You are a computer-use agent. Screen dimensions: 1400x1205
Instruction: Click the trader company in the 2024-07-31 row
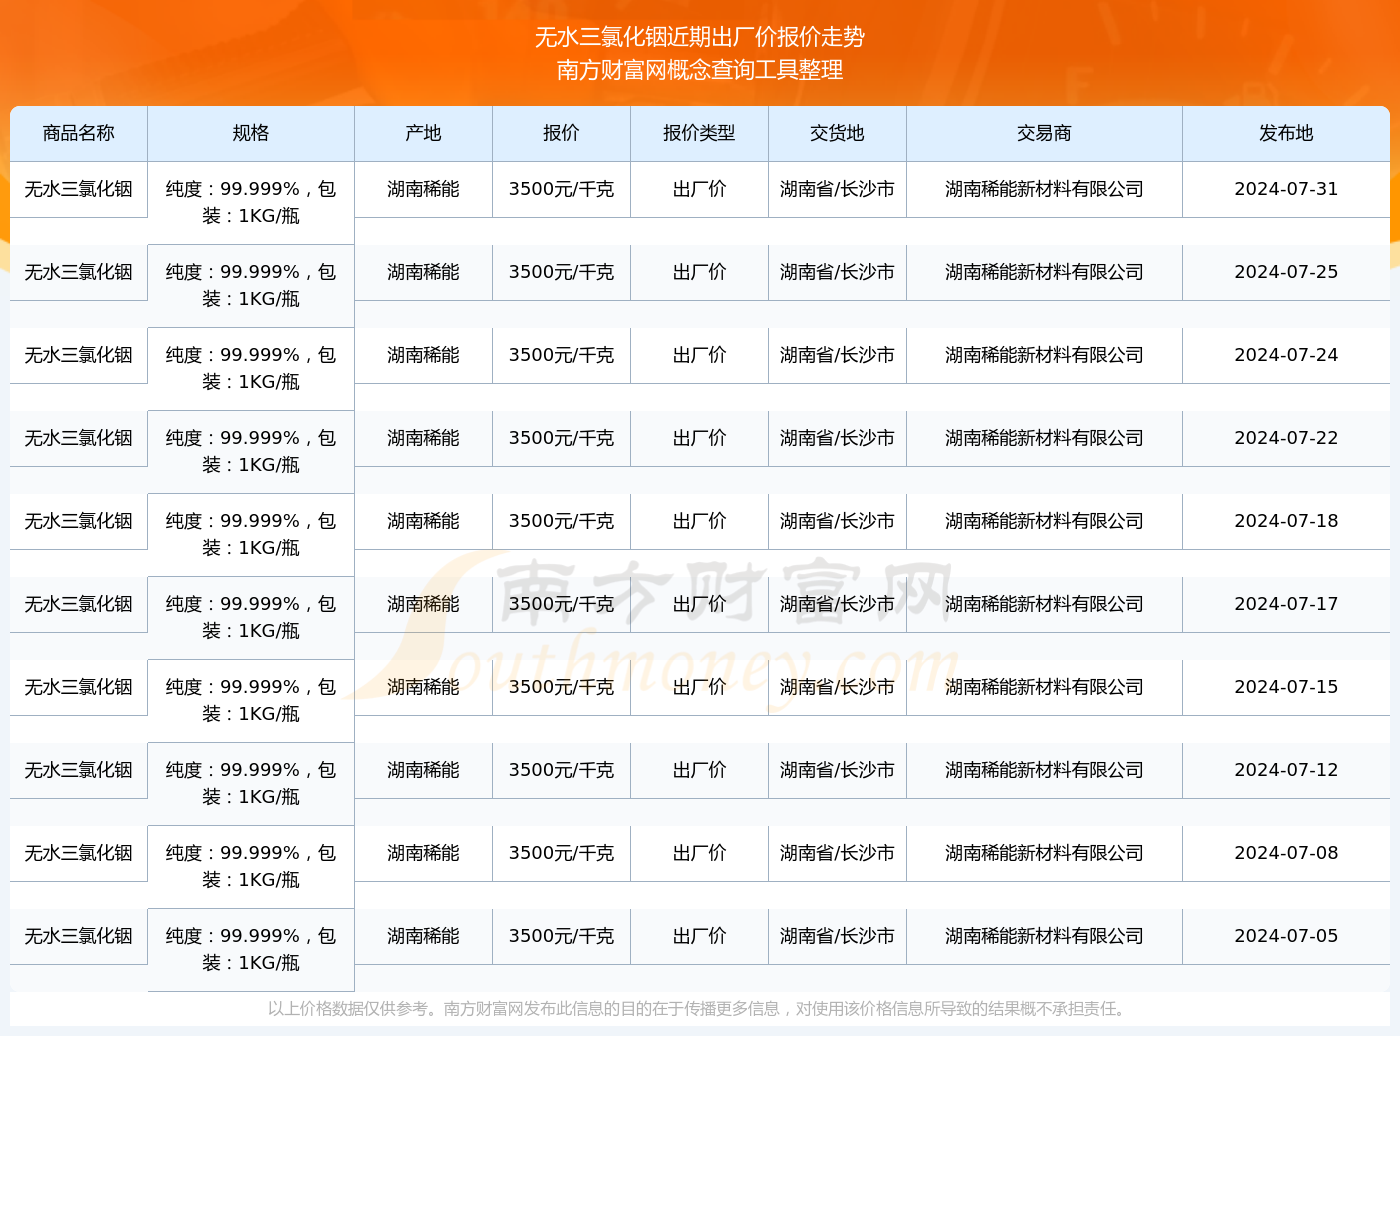pyautogui.click(x=1045, y=189)
